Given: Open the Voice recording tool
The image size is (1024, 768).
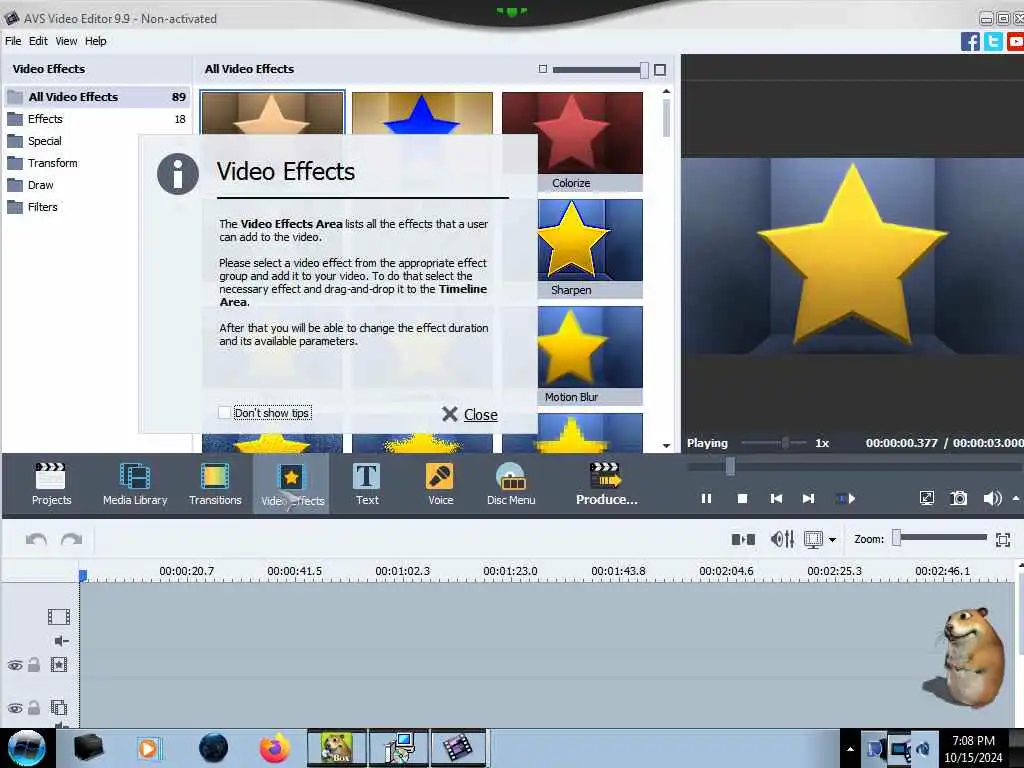Looking at the screenshot, I should (440, 484).
